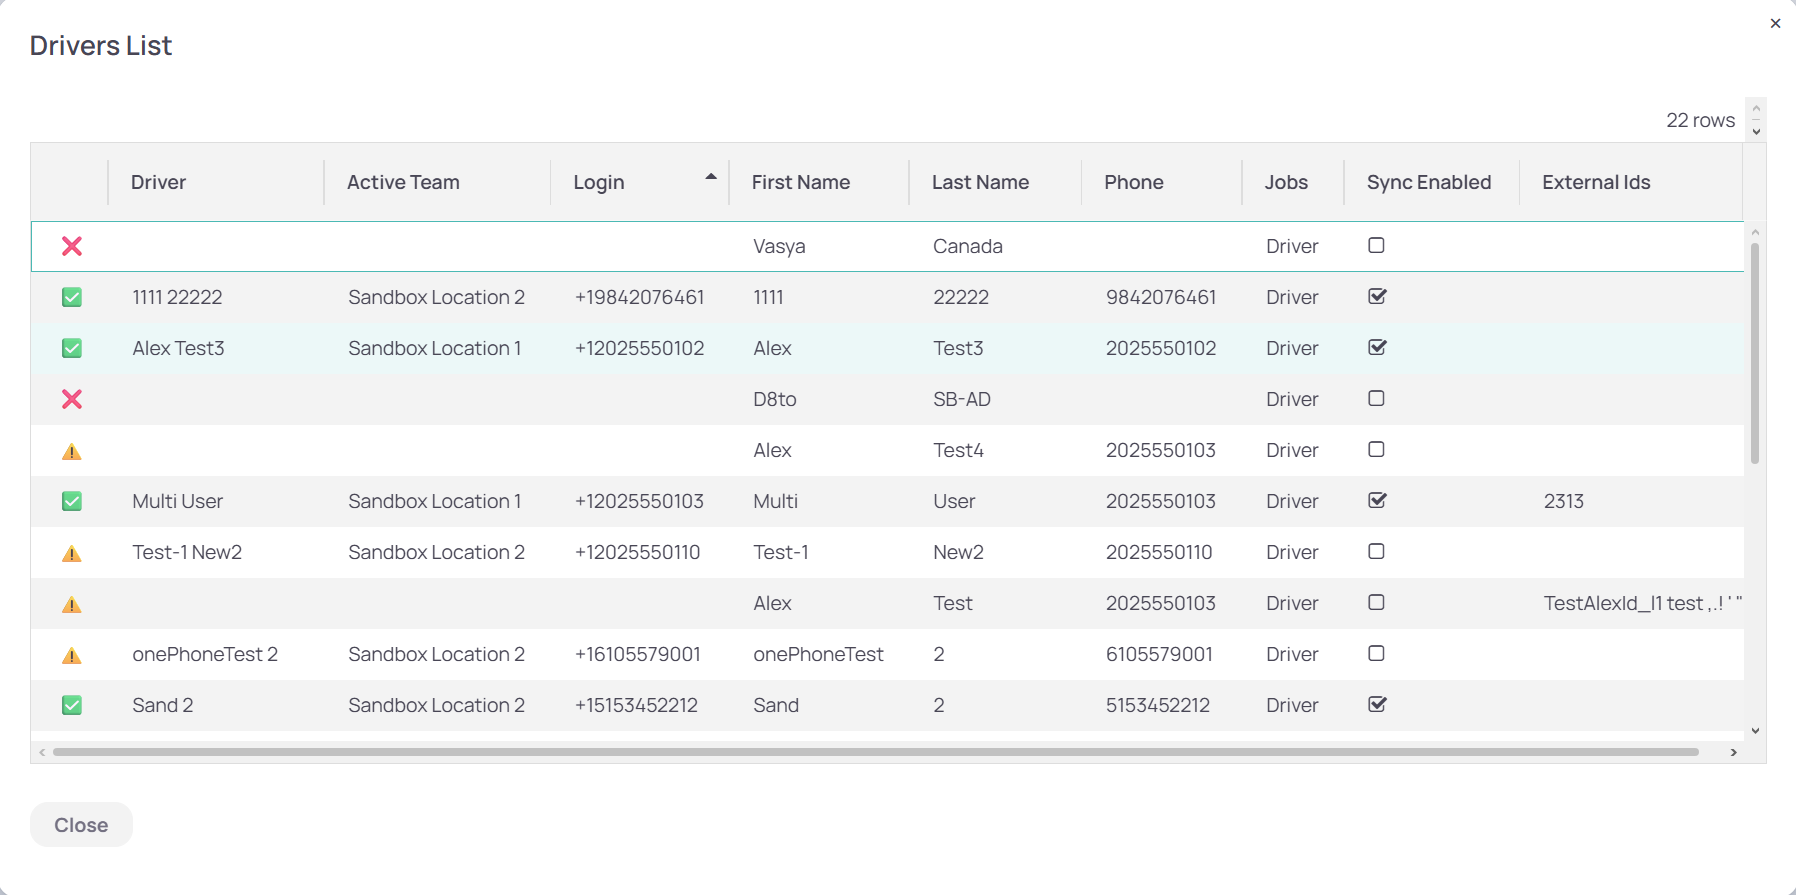The width and height of the screenshot is (1796, 895).
Task: Click external id '2313'
Action: 1564,501
